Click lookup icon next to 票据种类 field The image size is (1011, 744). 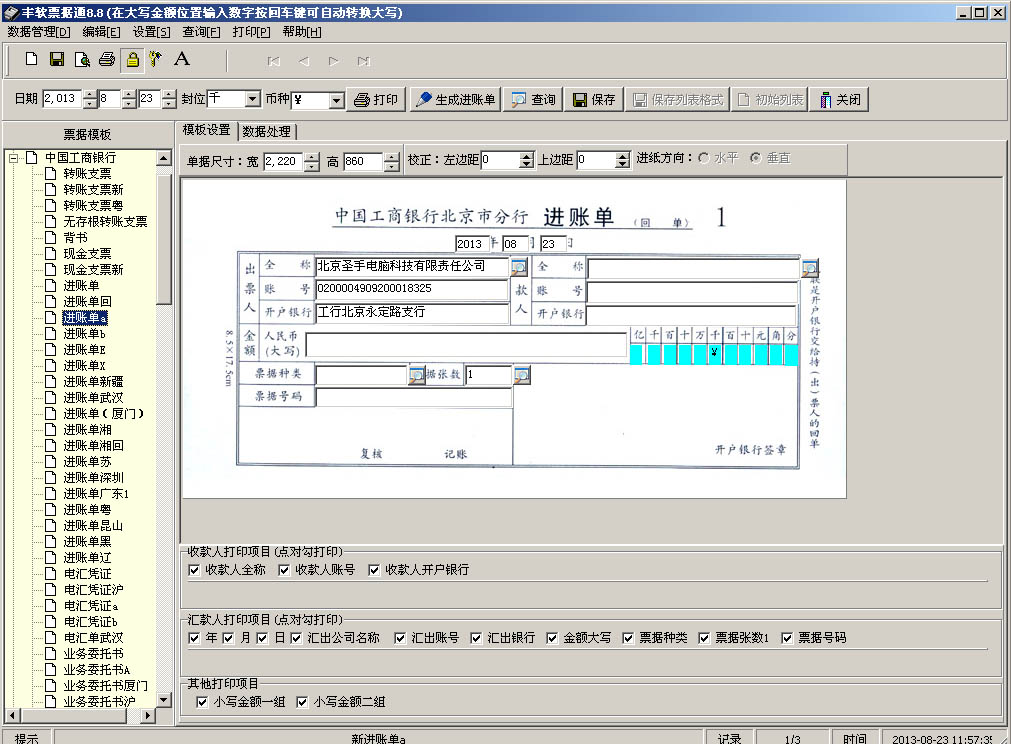tap(417, 375)
